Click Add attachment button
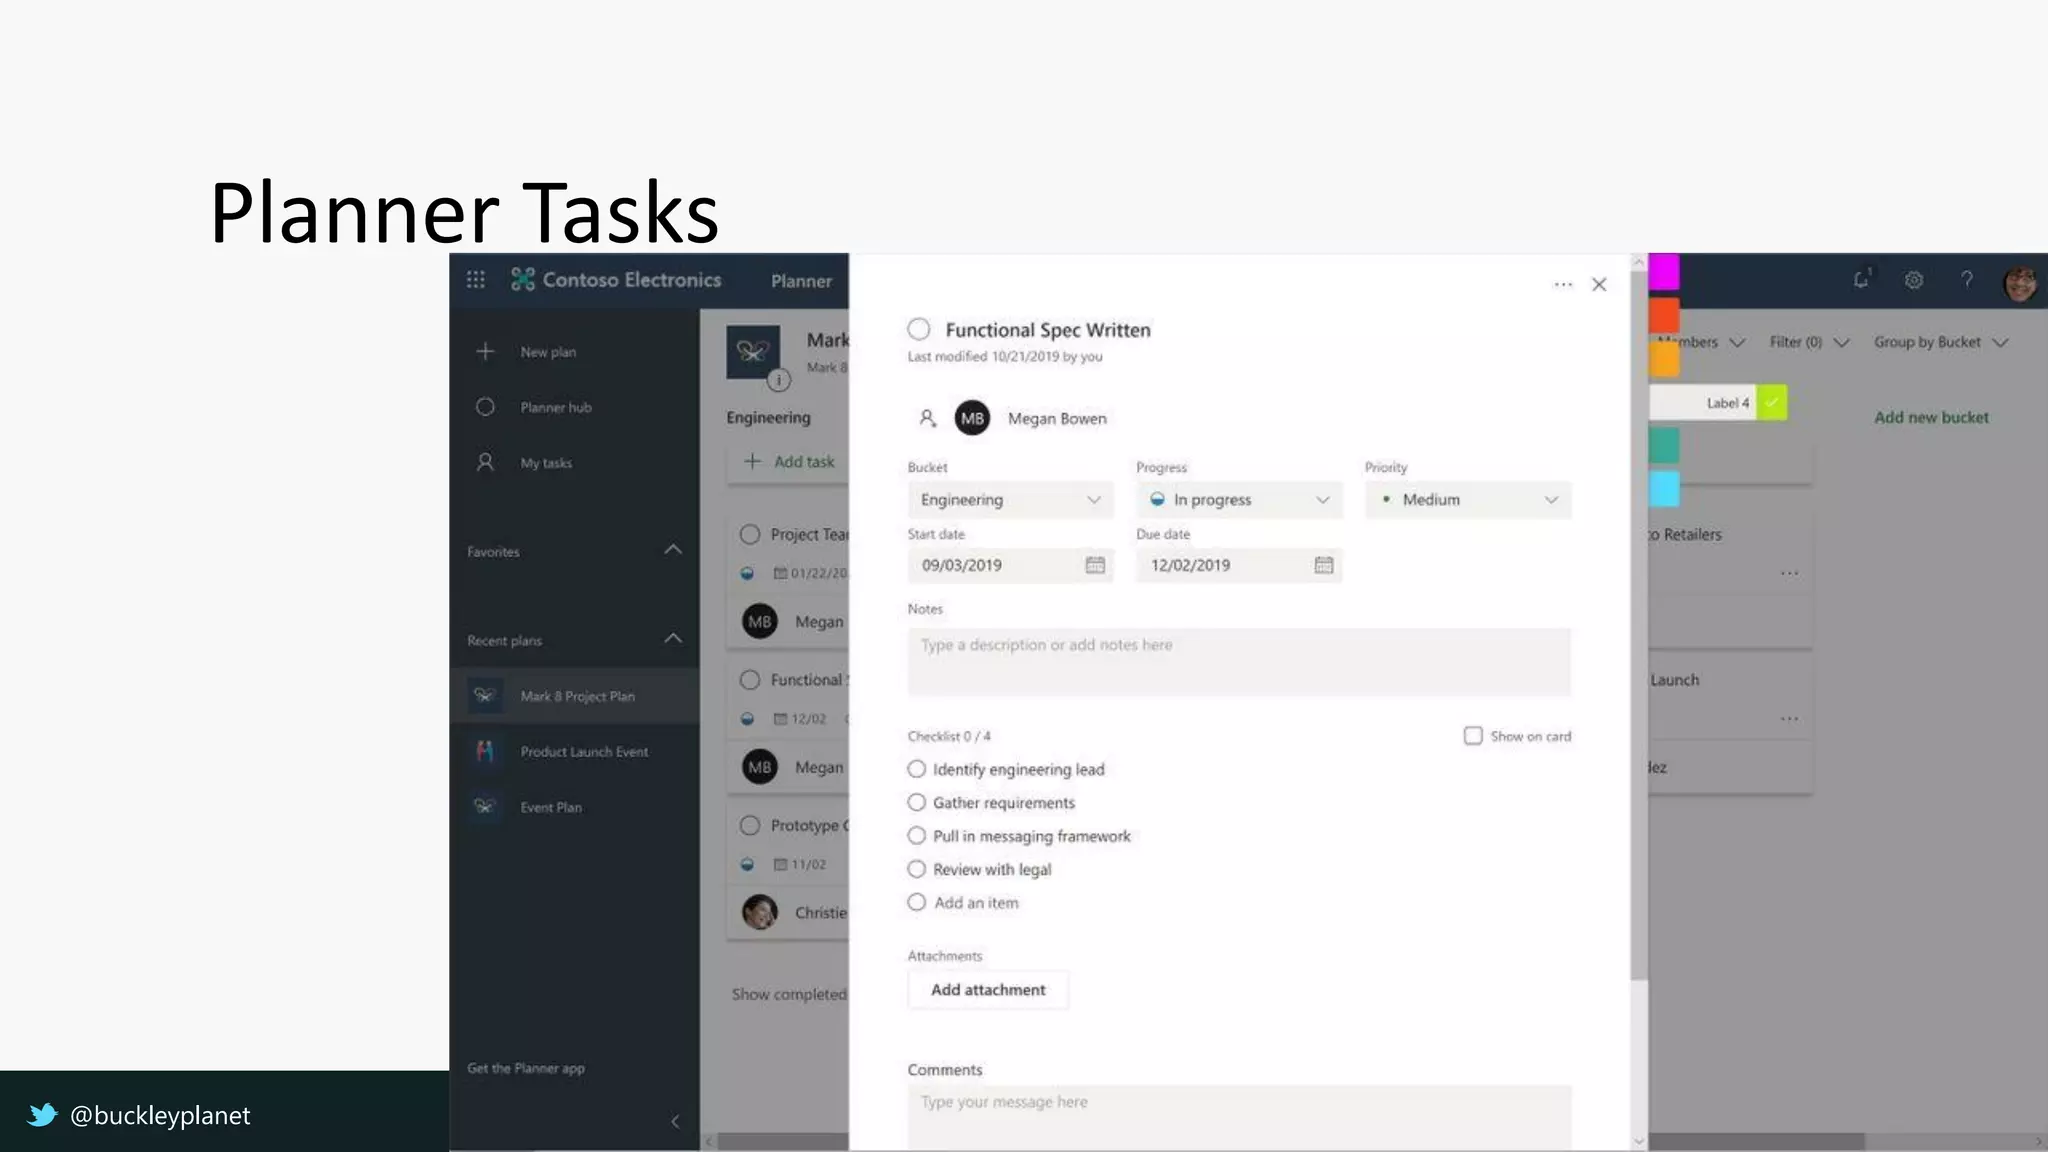Image resolution: width=2048 pixels, height=1152 pixels. click(x=988, y=990)
